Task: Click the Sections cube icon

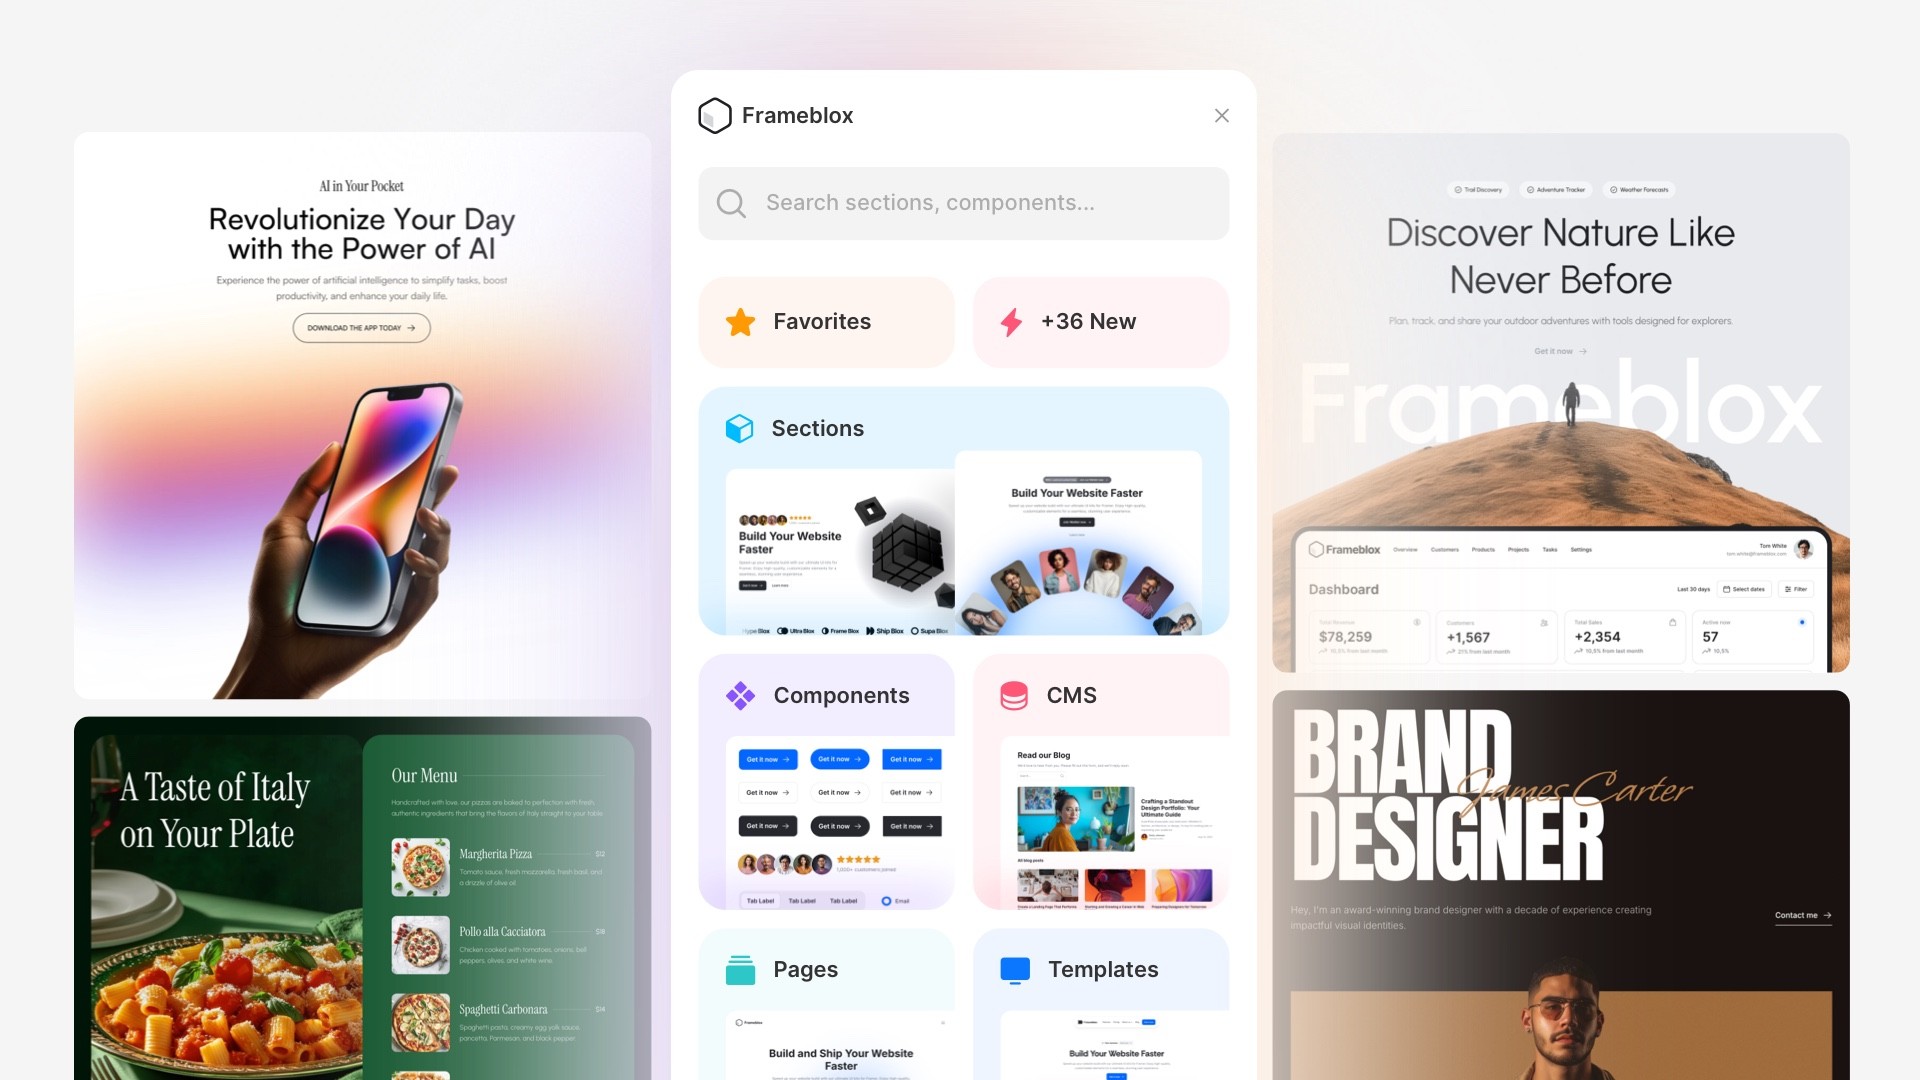Action: click(x=740, y=429)
